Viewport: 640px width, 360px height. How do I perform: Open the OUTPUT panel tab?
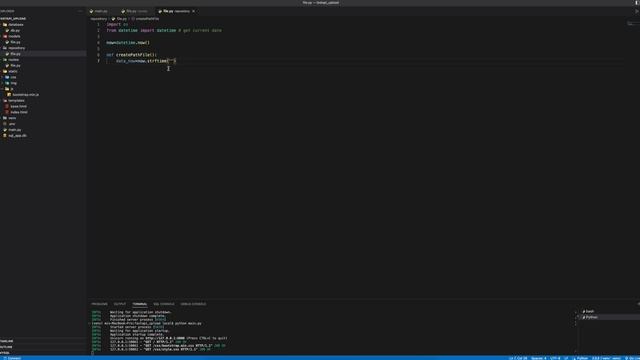pyautogui.click(x=120, y=304)
